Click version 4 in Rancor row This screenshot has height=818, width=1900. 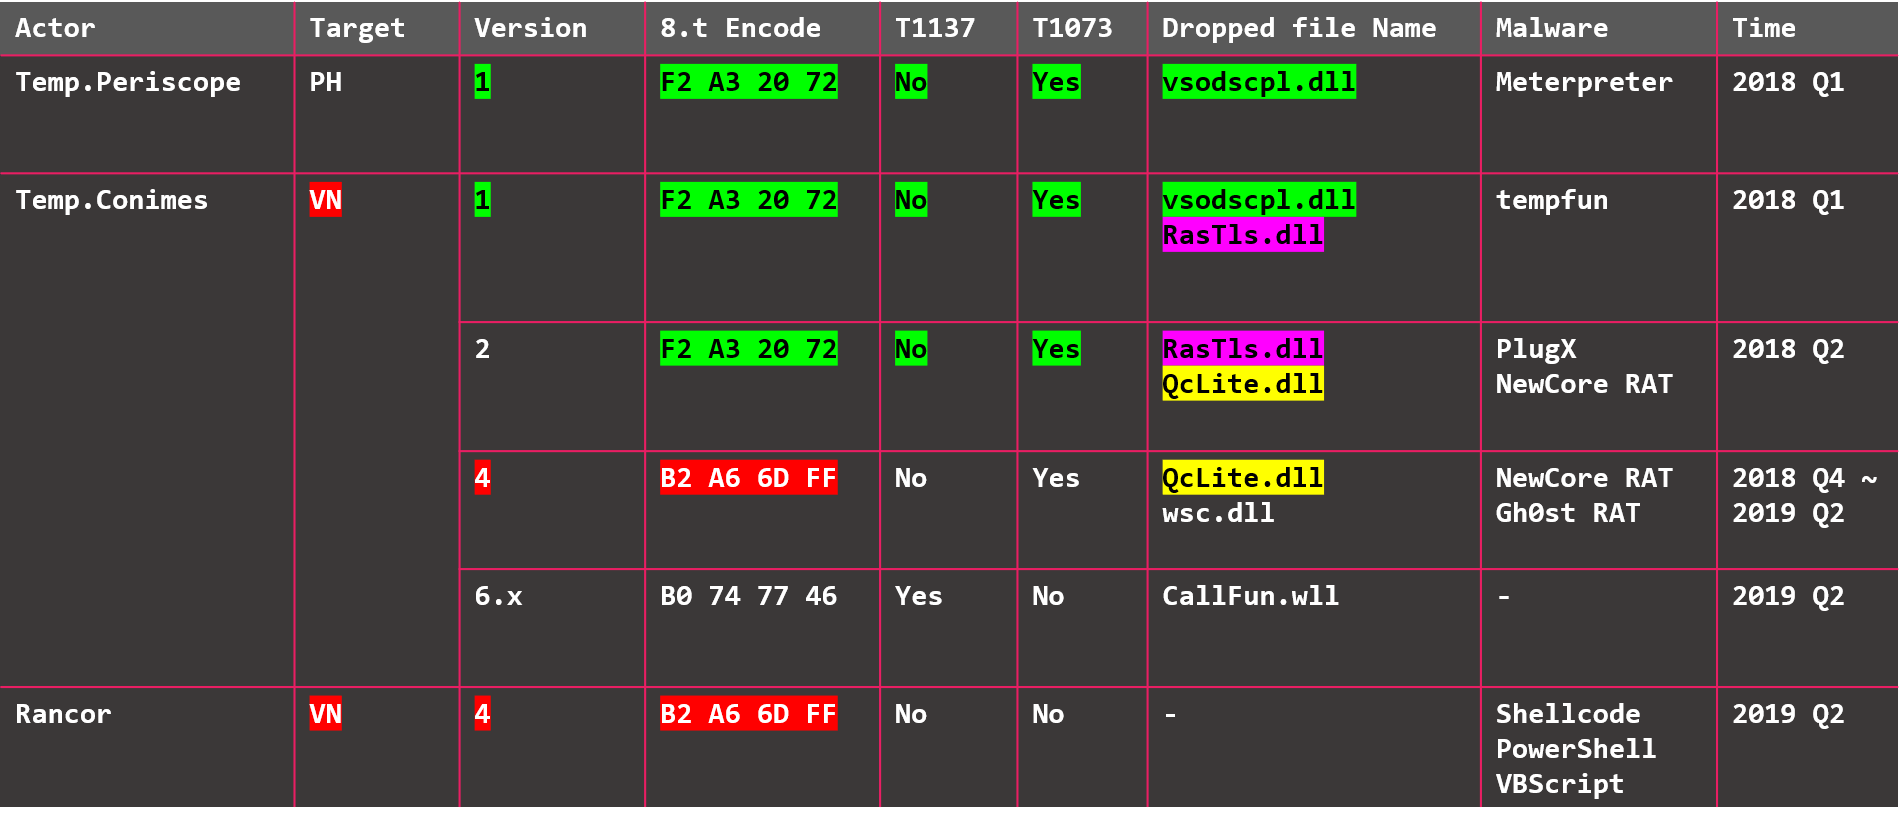click(x=482, y=714)
